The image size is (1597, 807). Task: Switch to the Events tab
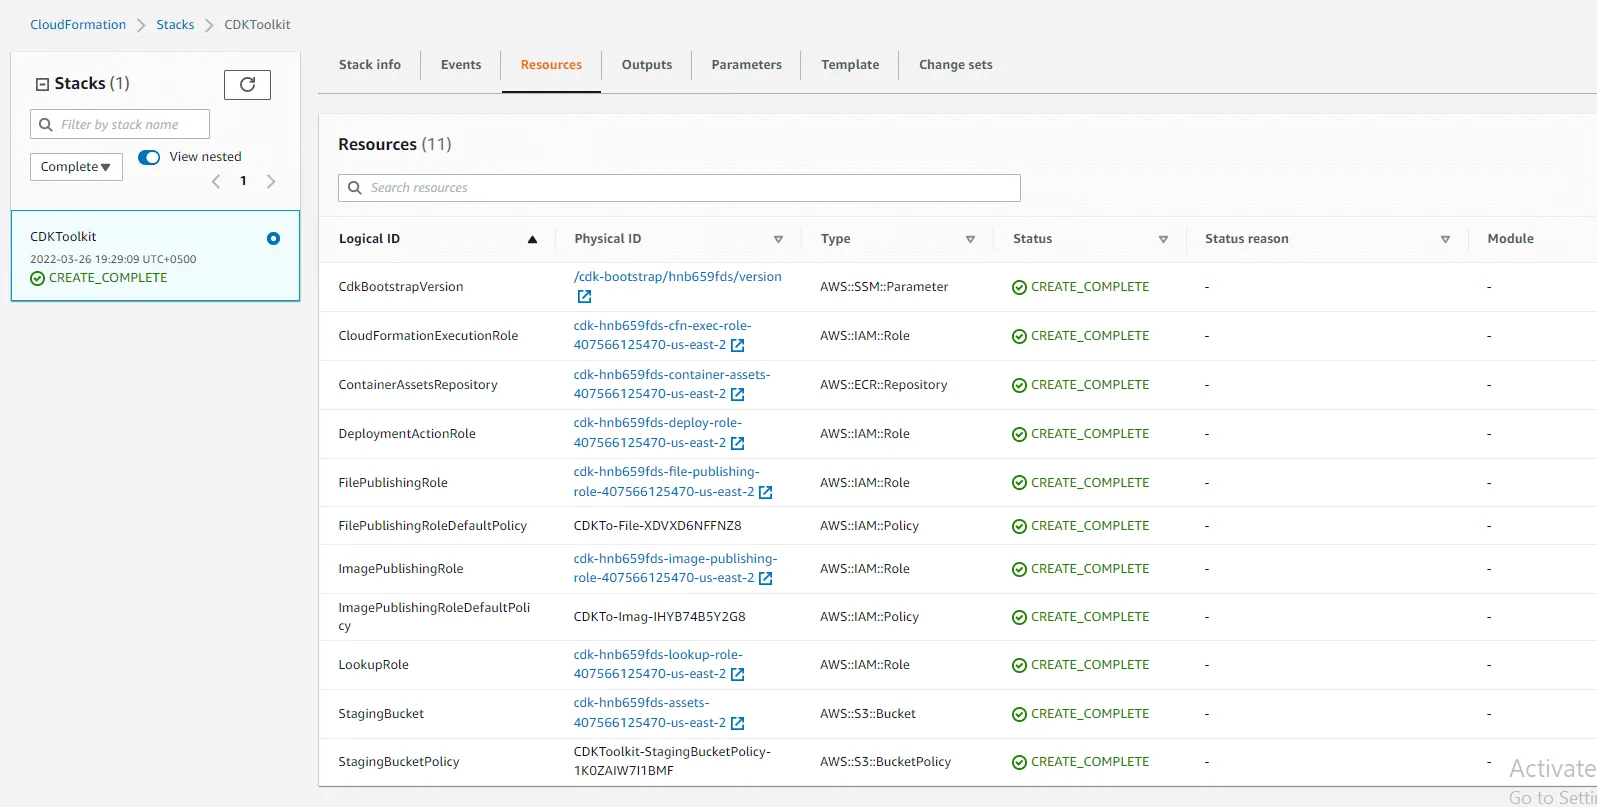click(461, 65)
